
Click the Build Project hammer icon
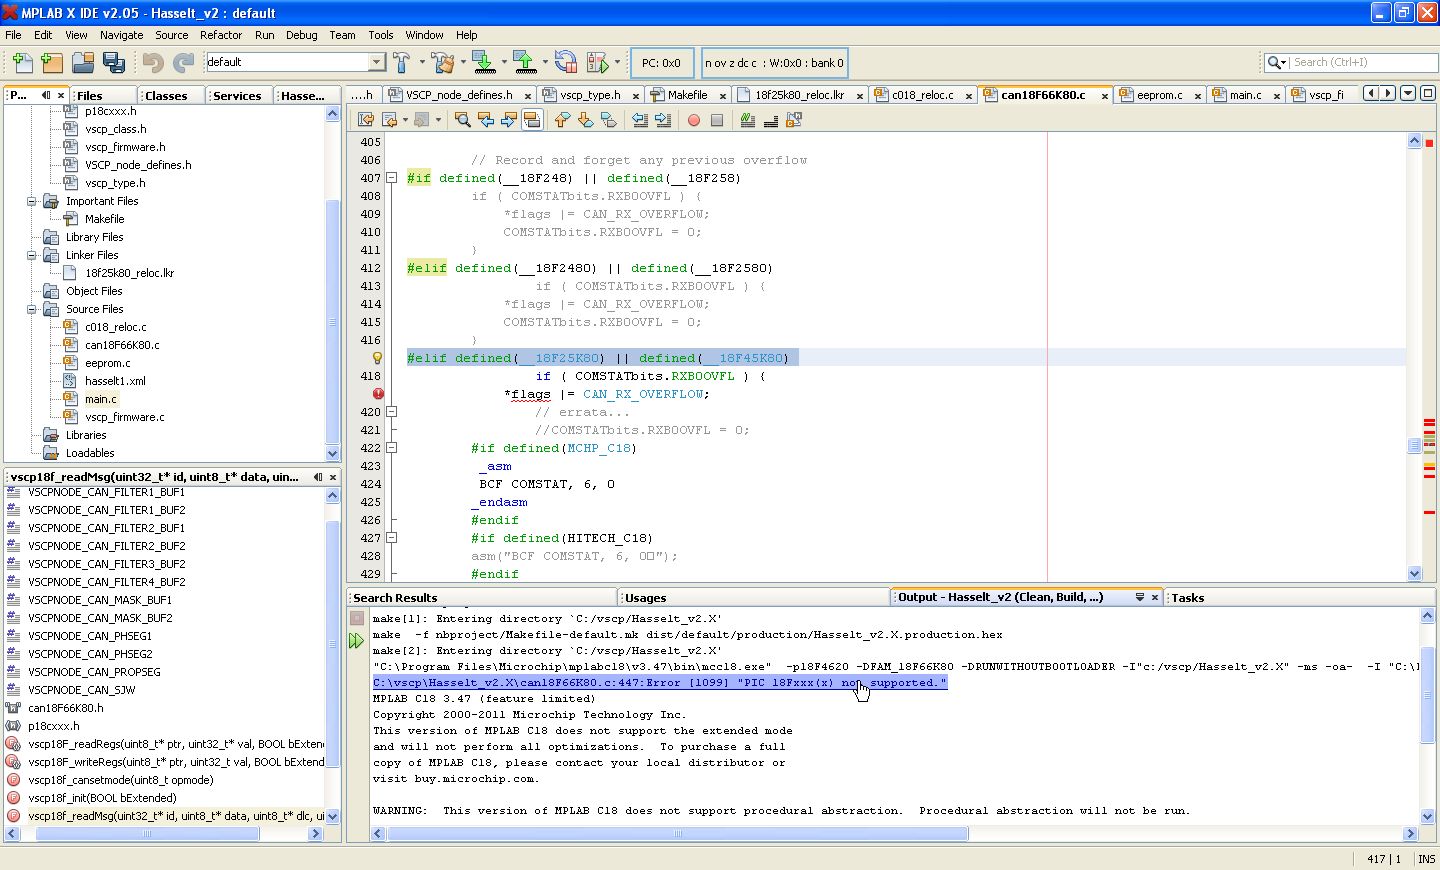click(402, 63)
